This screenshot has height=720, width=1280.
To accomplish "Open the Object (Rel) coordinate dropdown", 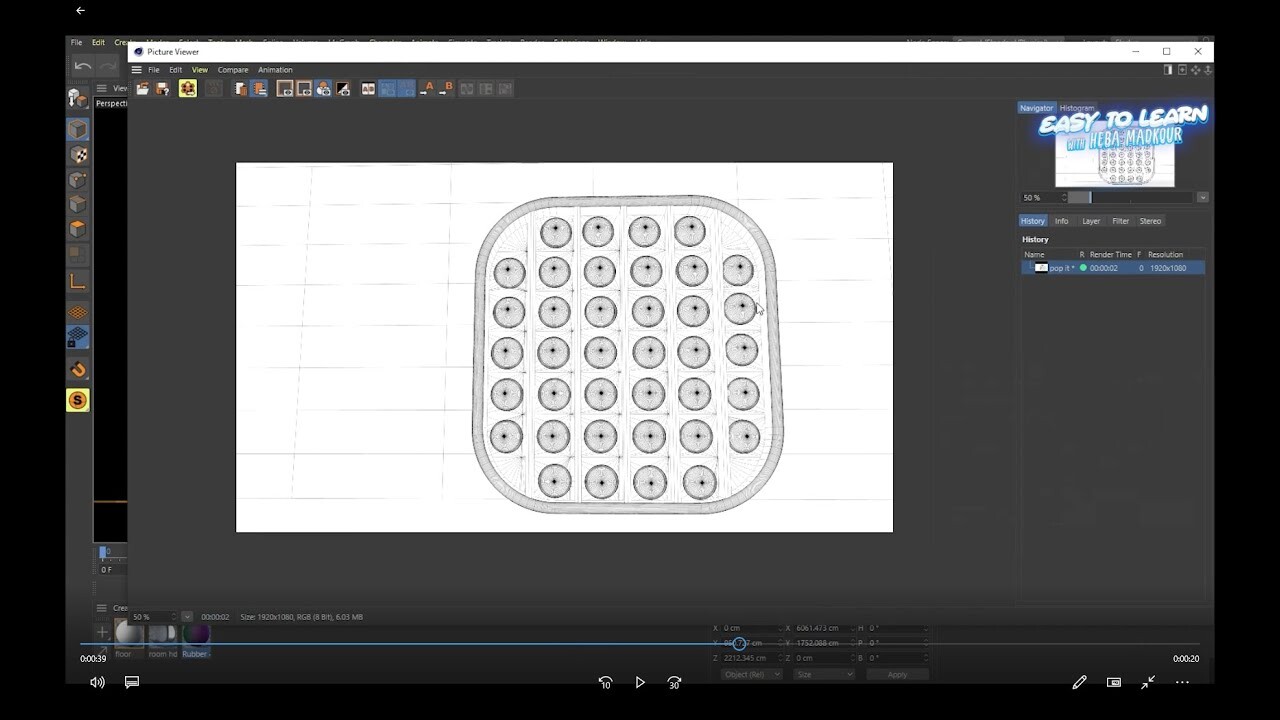I will (751, 674).
